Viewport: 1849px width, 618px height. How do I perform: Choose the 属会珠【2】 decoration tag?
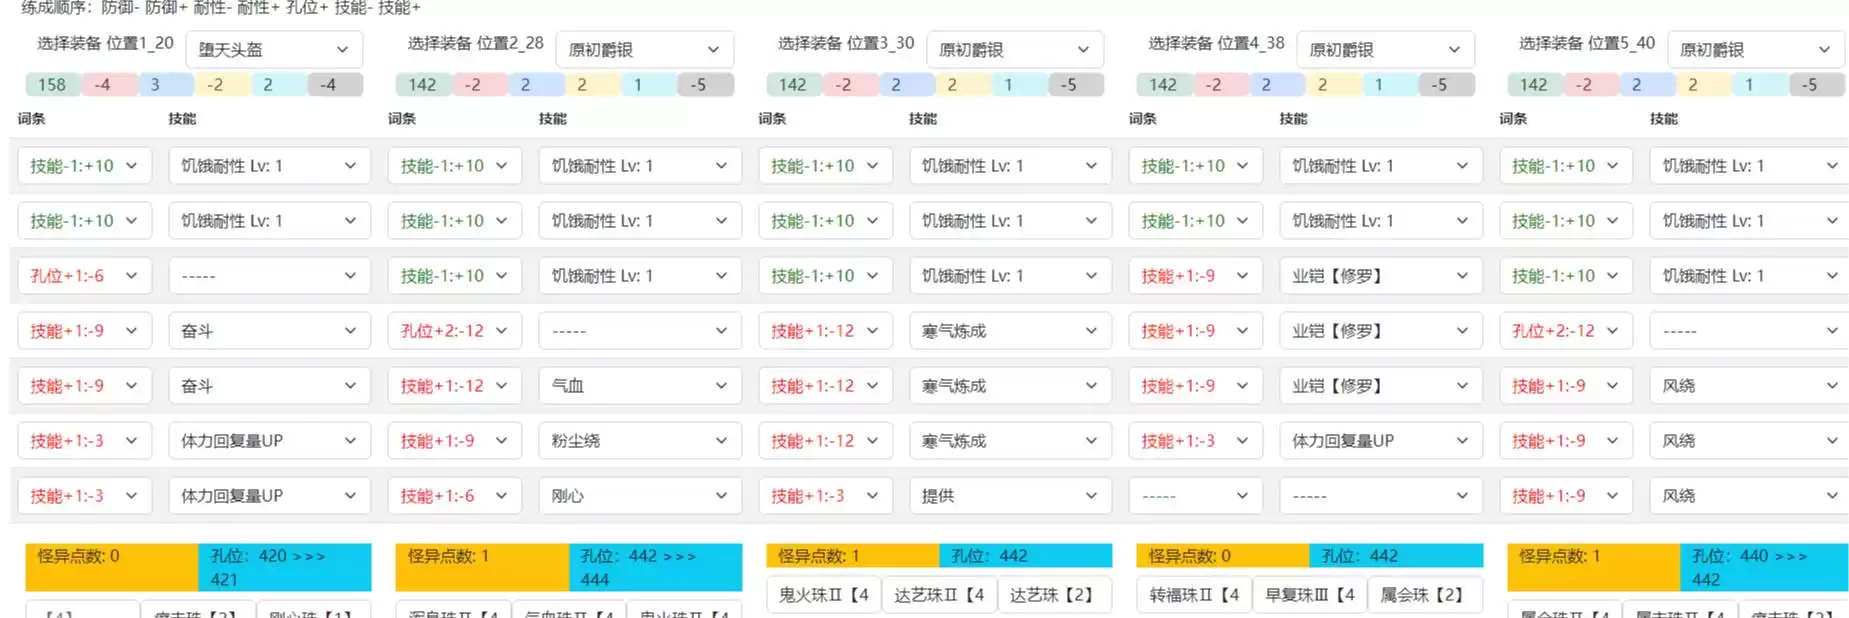(1420, 595)
